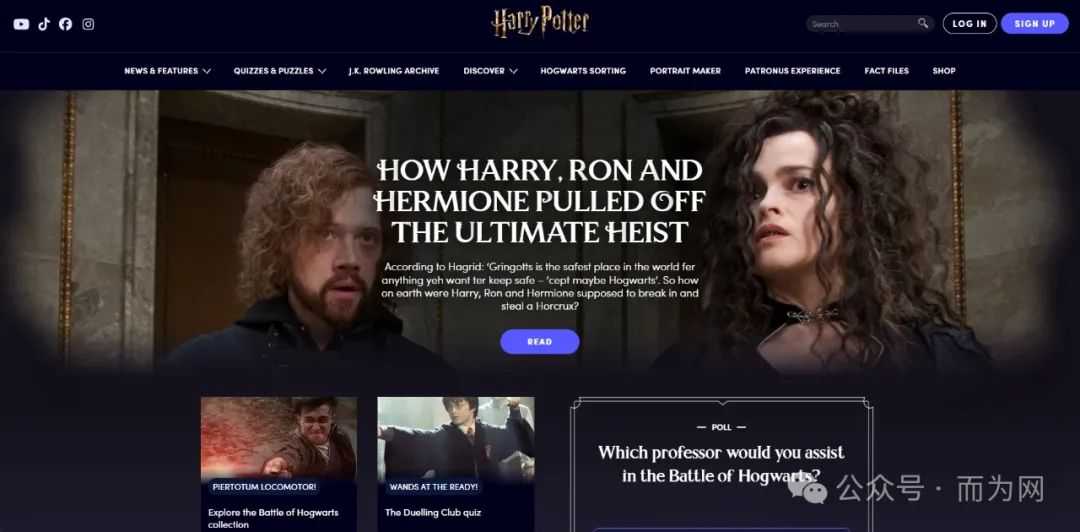Go to Hogwarts Sorting page
1080x532 pixels.
tap(583, 71)
